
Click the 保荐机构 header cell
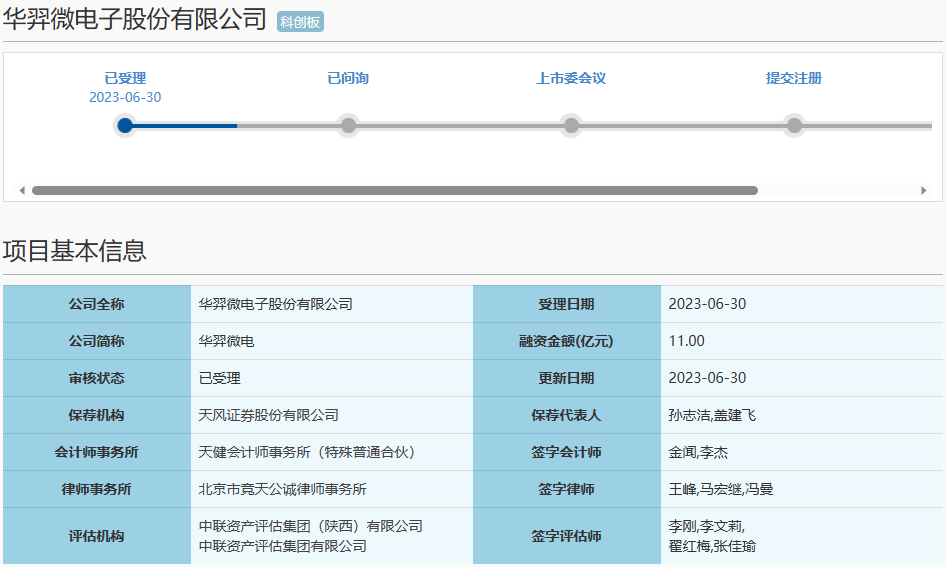[97, 415]
